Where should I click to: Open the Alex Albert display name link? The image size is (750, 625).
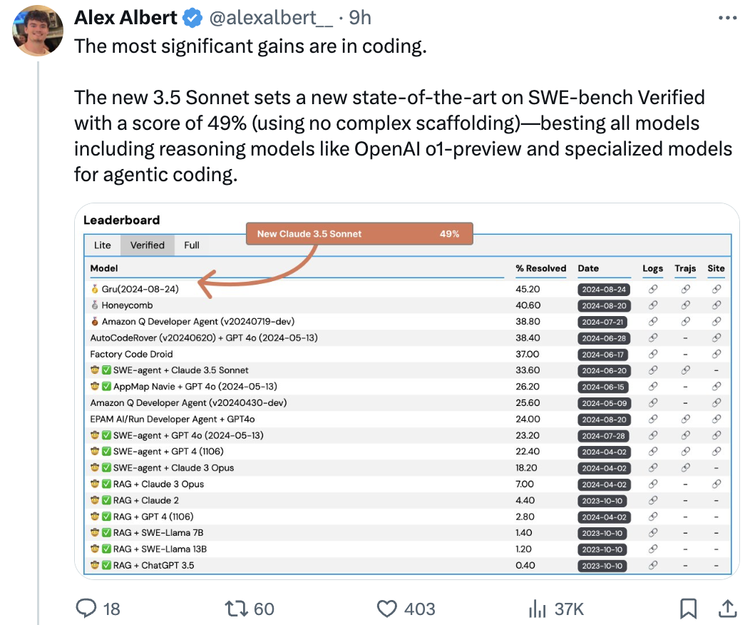coord(125,19)
